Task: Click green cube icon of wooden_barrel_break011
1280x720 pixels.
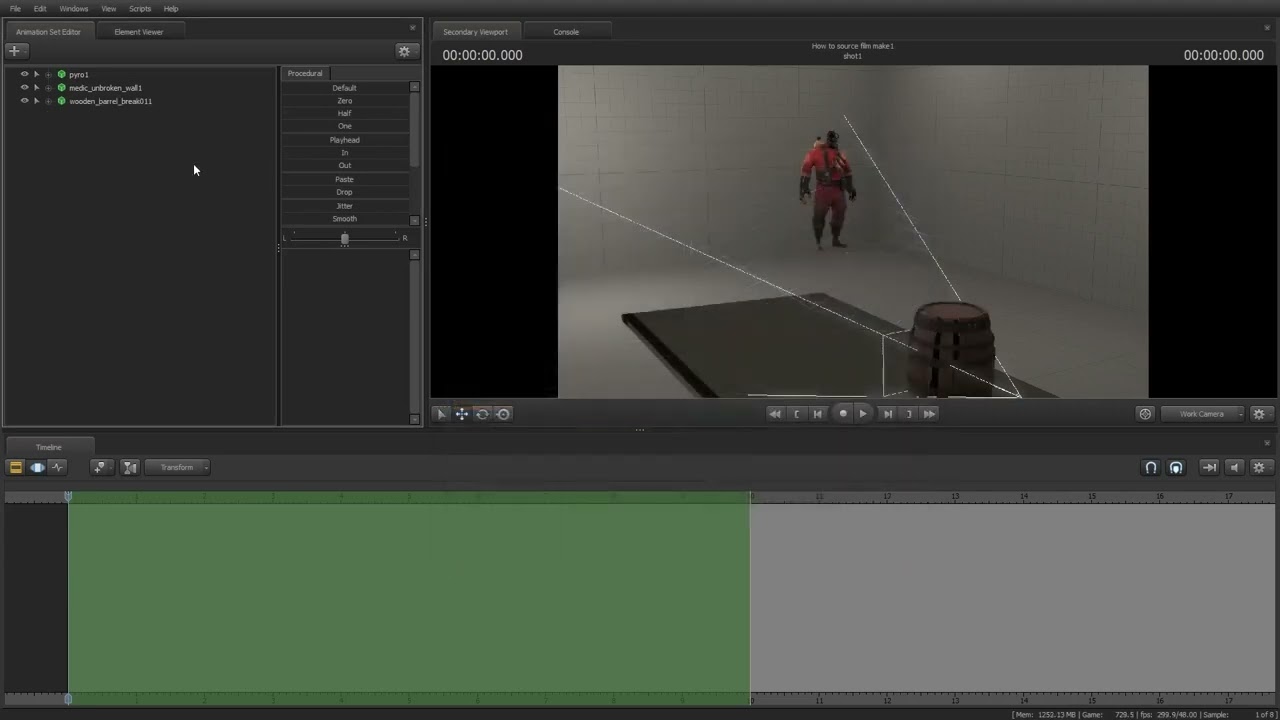Action: coord(61,101)
